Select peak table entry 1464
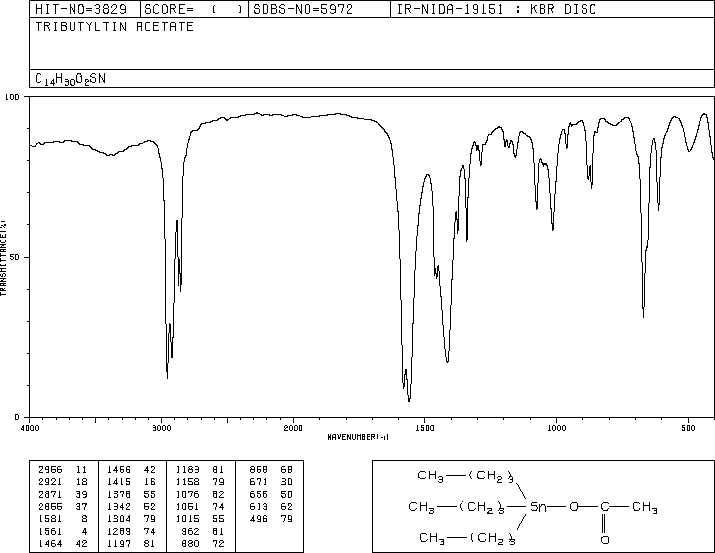This screenshot has height=553, width=715. 50,543
